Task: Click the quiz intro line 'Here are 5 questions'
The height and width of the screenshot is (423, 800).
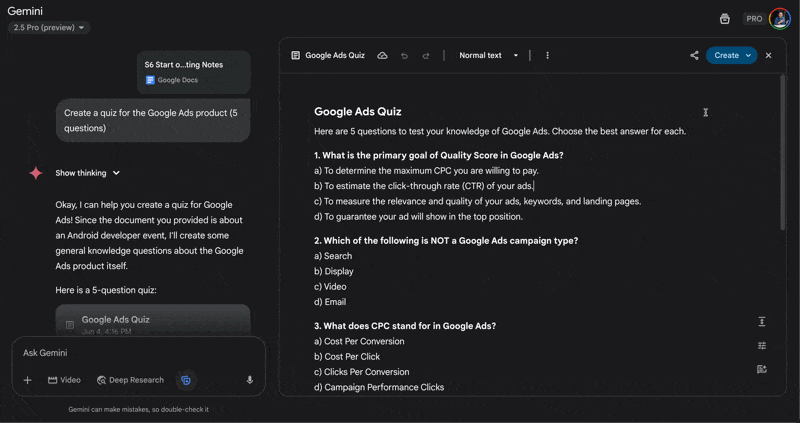Action: (x=500, y=132)
